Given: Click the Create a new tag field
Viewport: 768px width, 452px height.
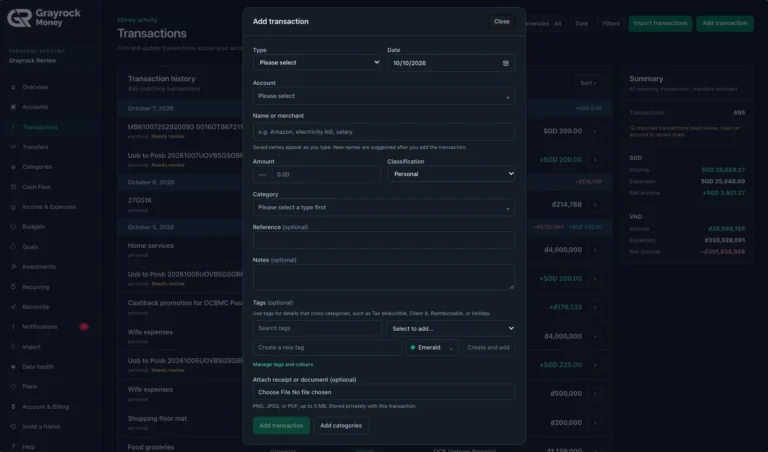Looking at the screenshot, I should [327, 348].
